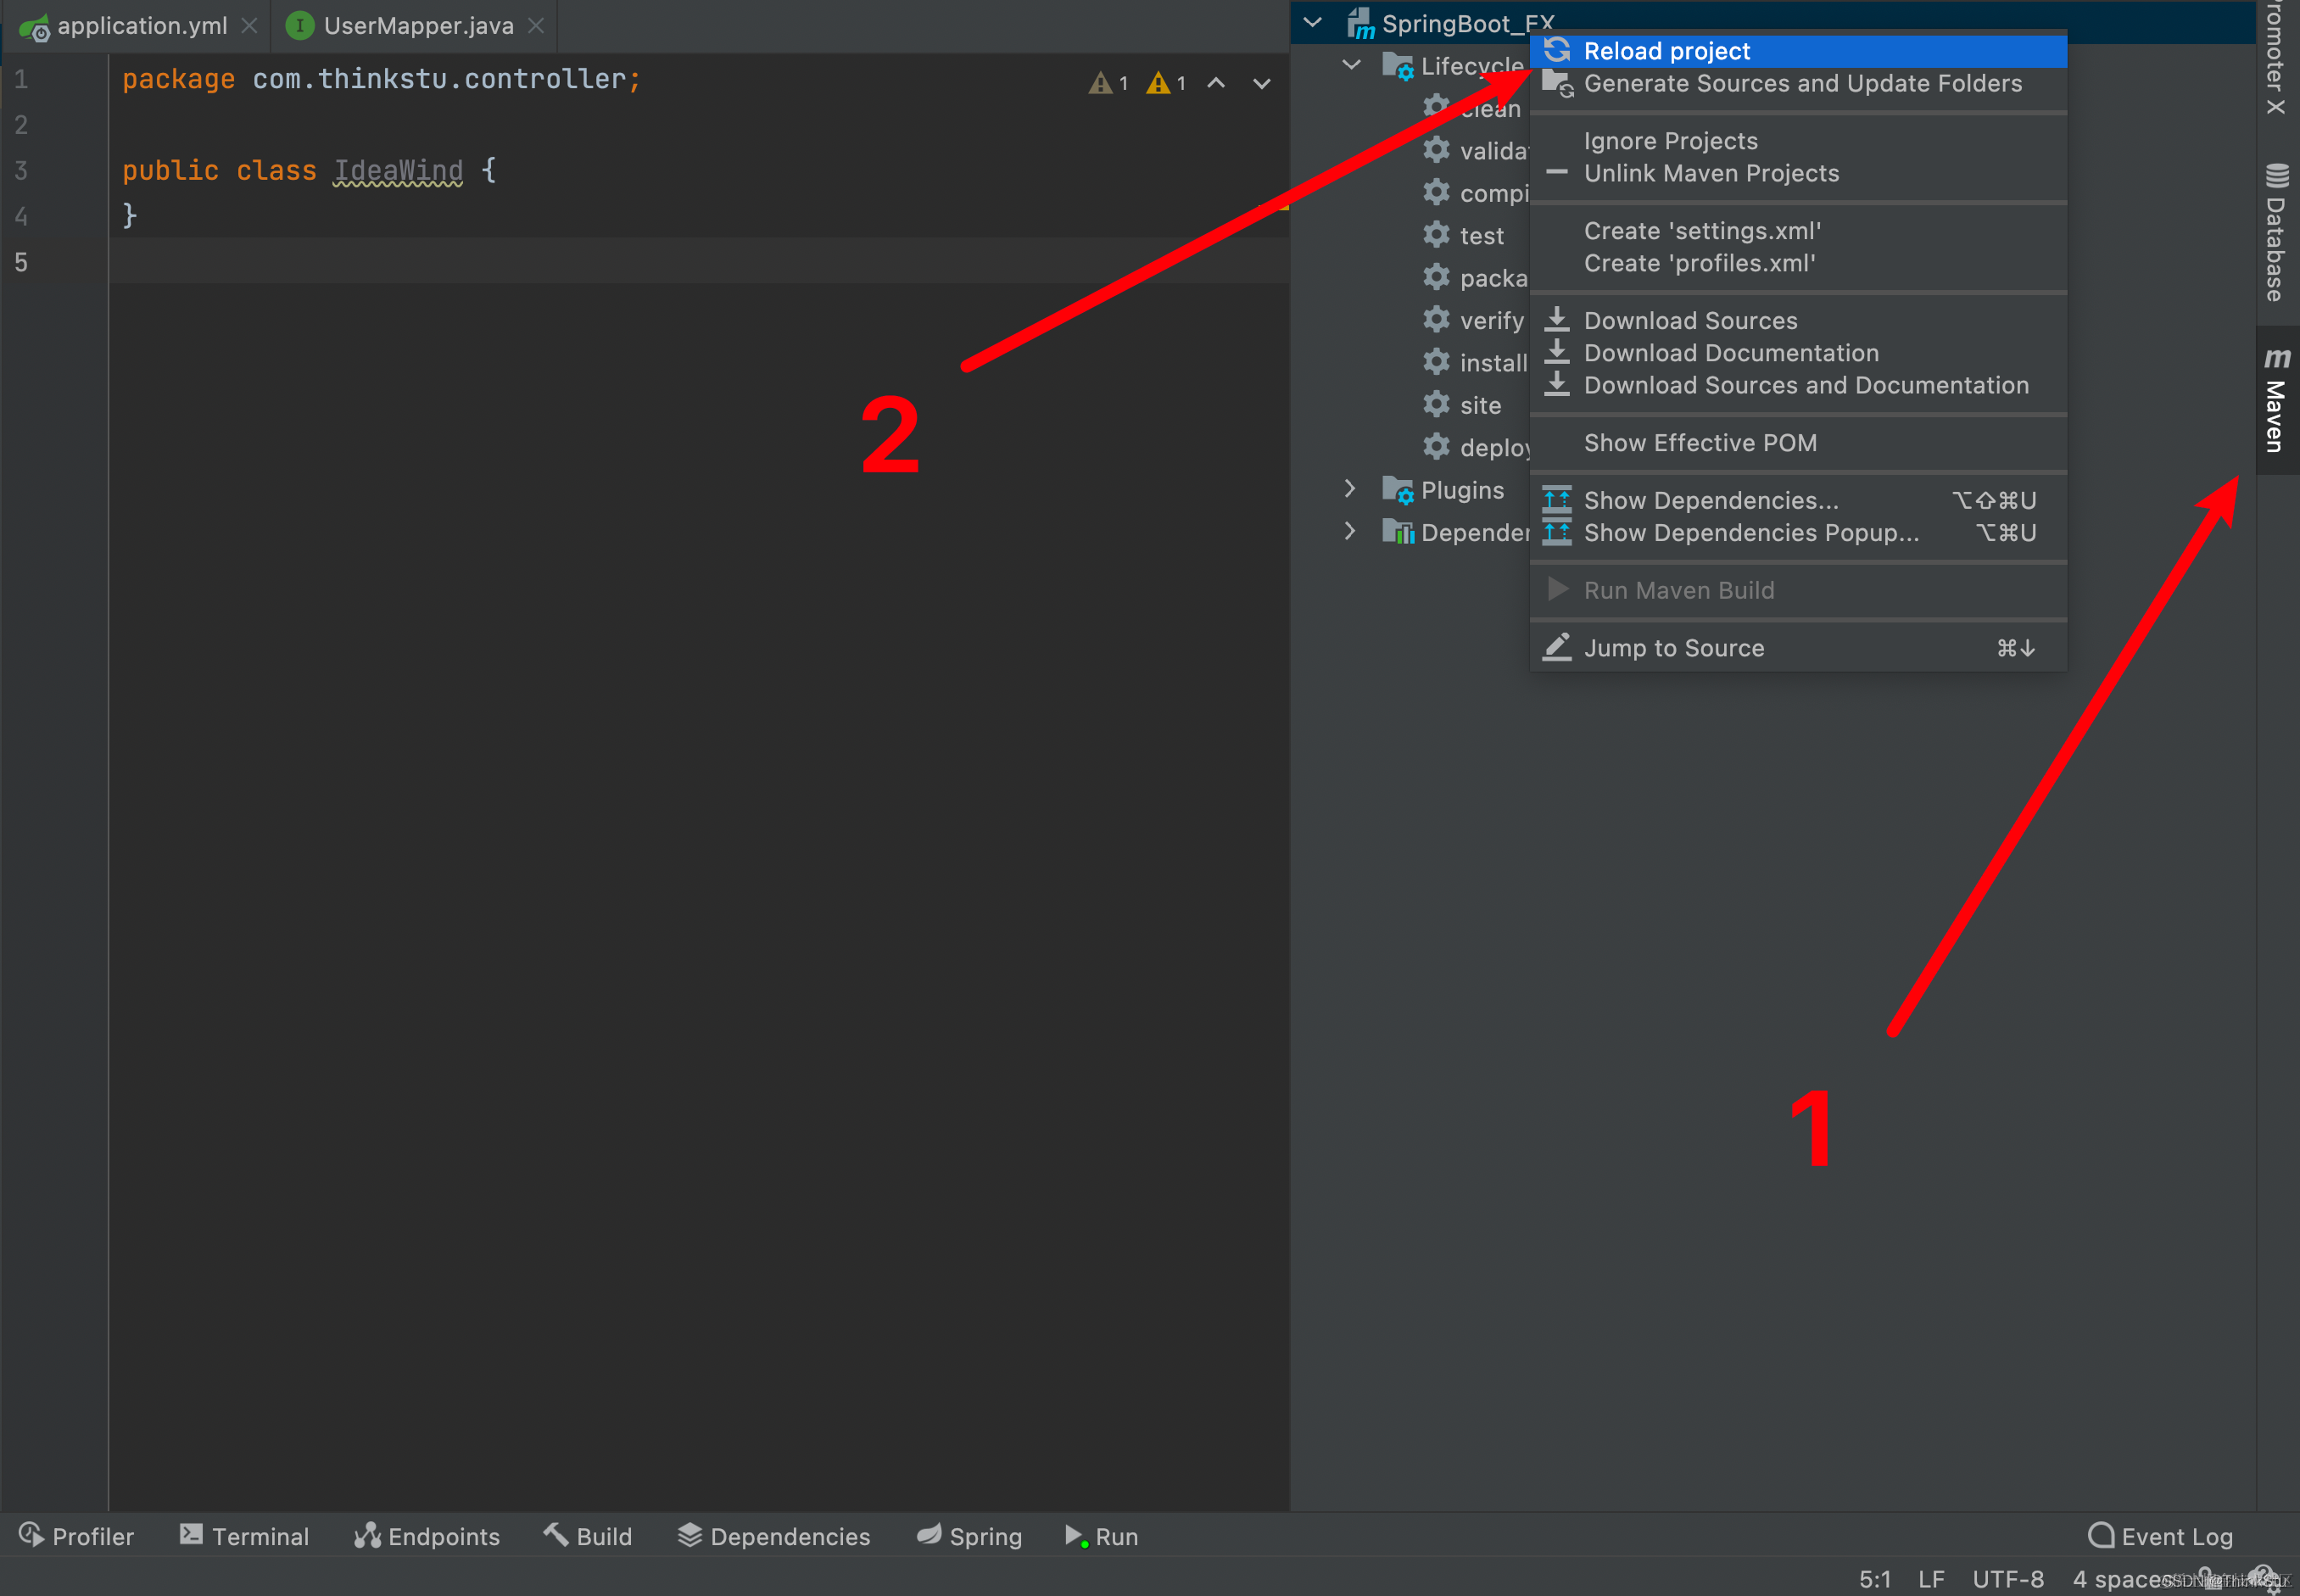Open the Event Log

click(2161, 1536)
